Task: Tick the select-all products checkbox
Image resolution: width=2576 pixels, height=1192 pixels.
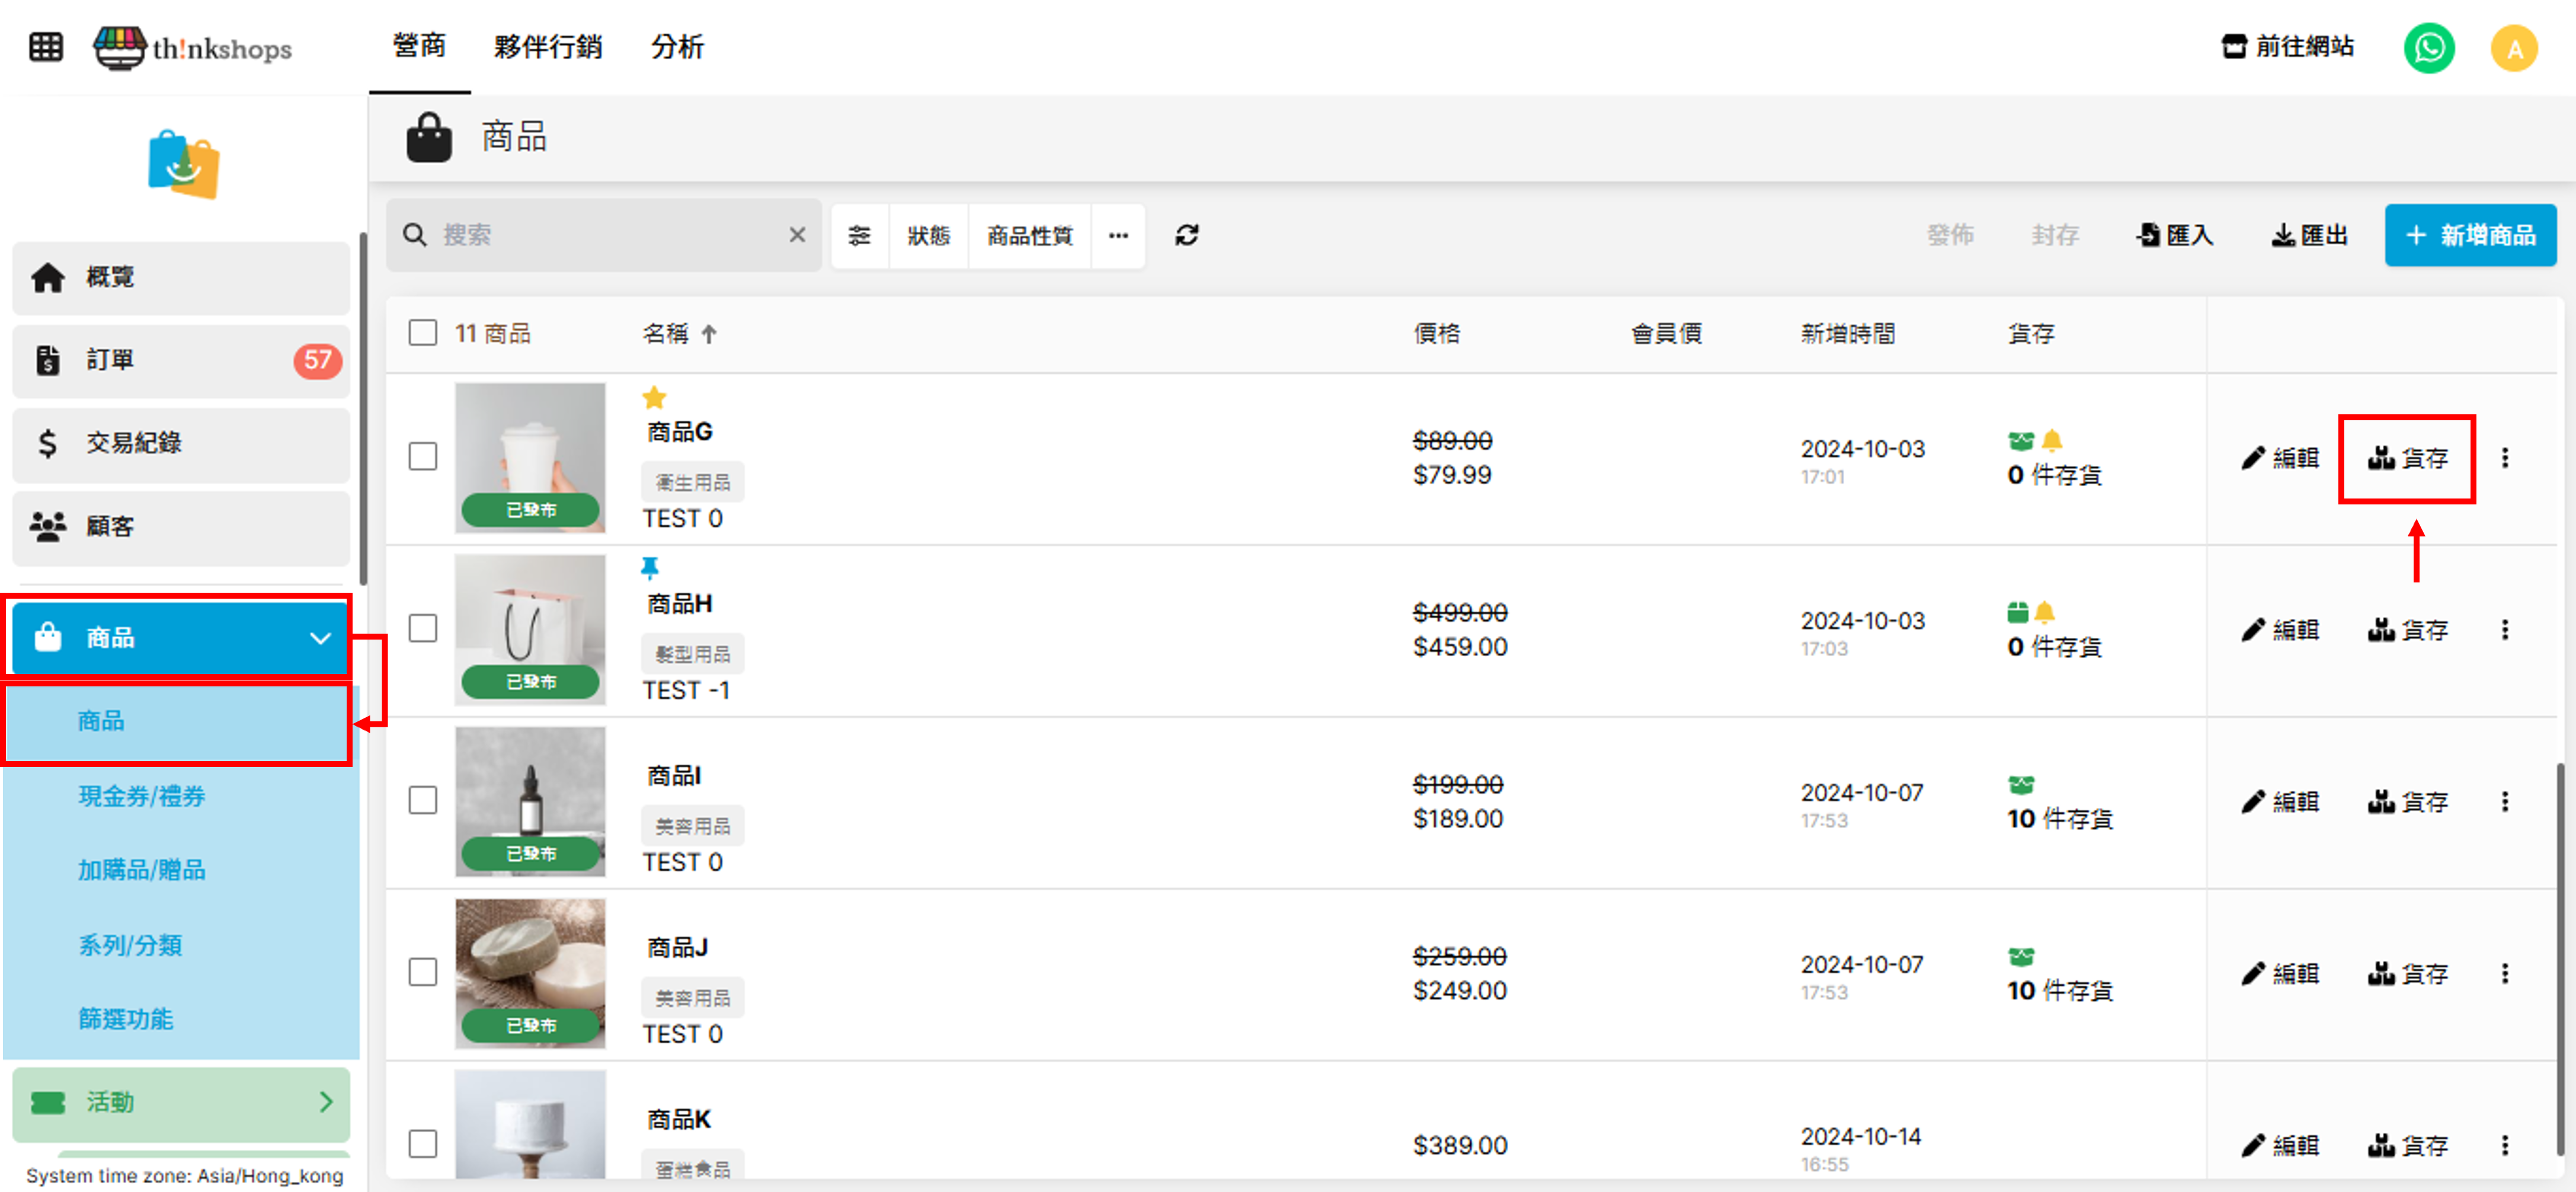Action: click(423, 333)
